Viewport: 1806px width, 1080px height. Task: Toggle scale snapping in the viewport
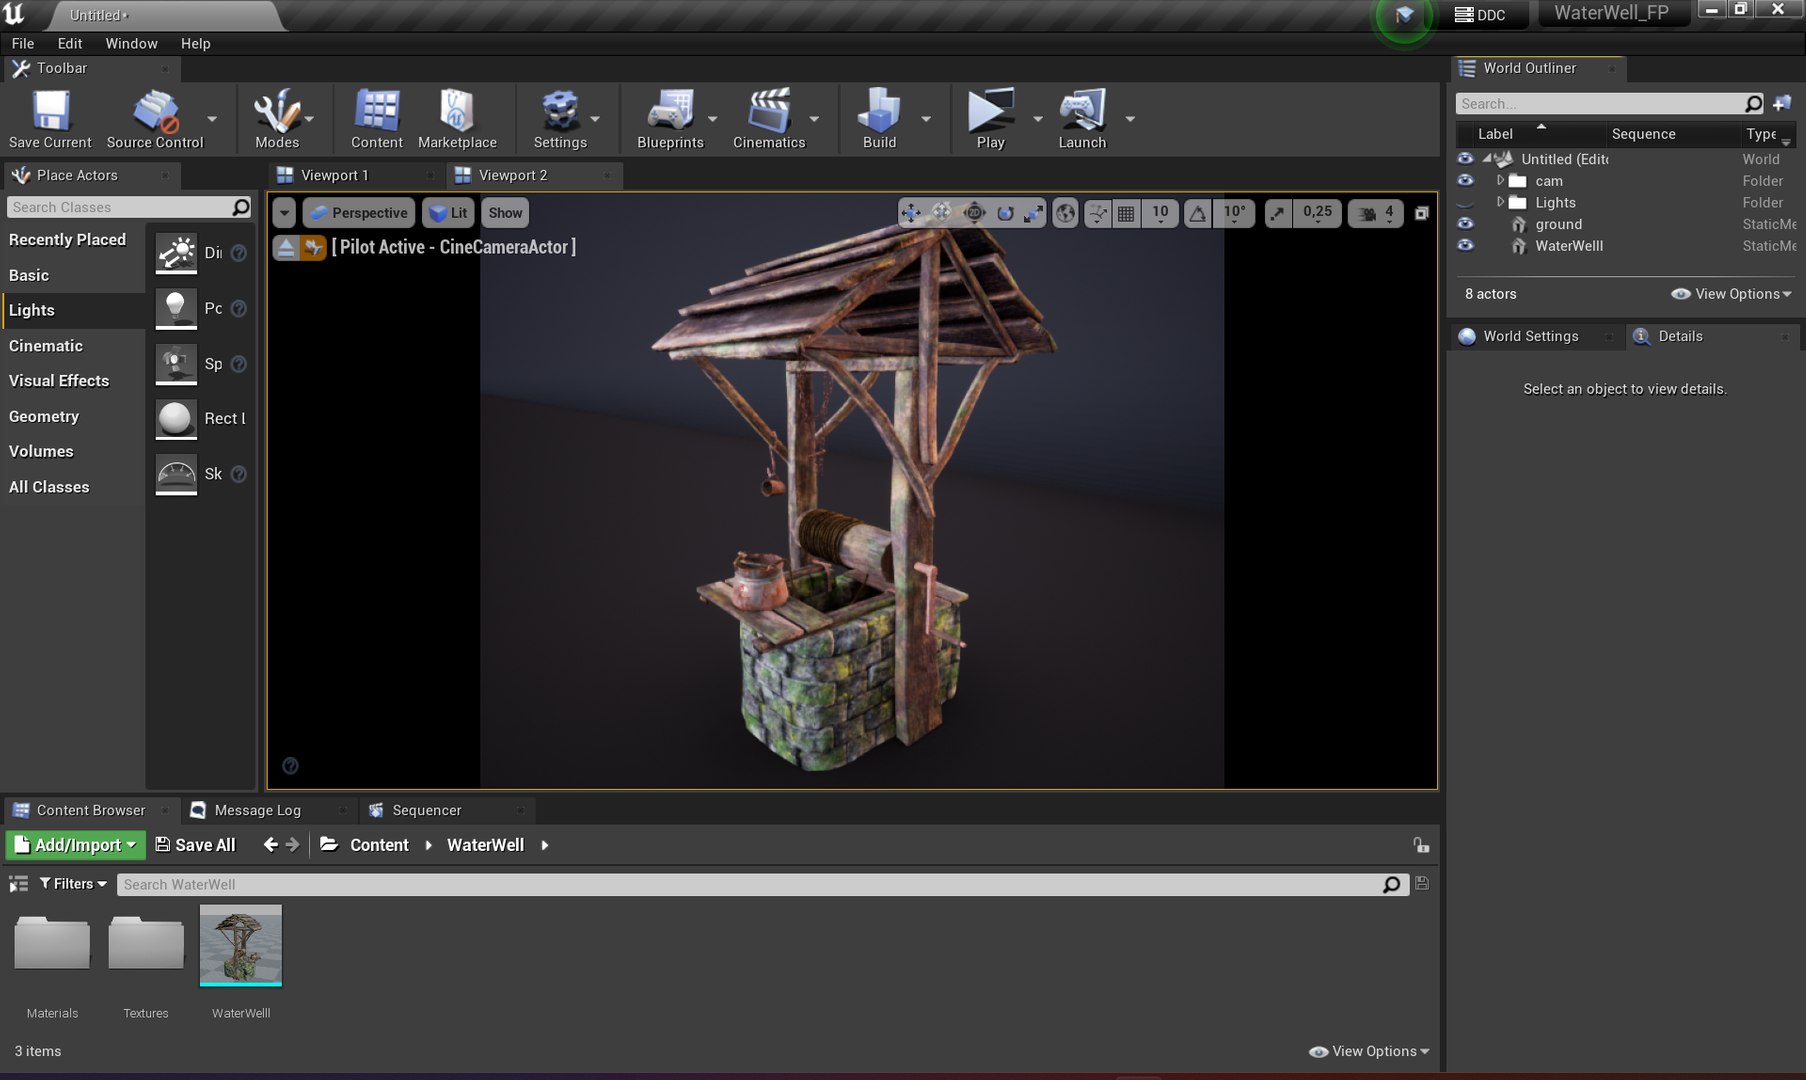(x=1278, y=213)
